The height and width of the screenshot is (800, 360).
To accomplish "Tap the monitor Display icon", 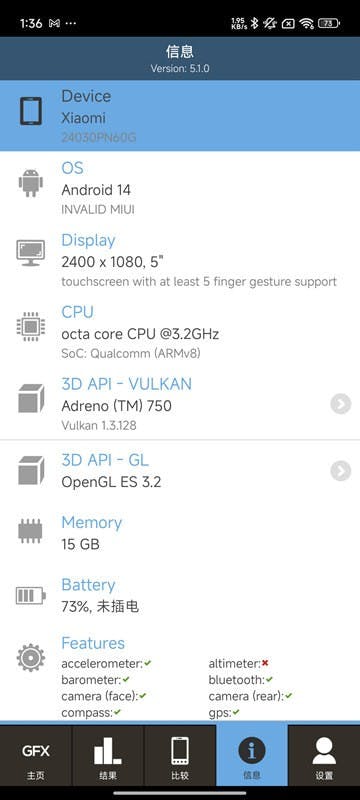I will (x=31, y=253).
